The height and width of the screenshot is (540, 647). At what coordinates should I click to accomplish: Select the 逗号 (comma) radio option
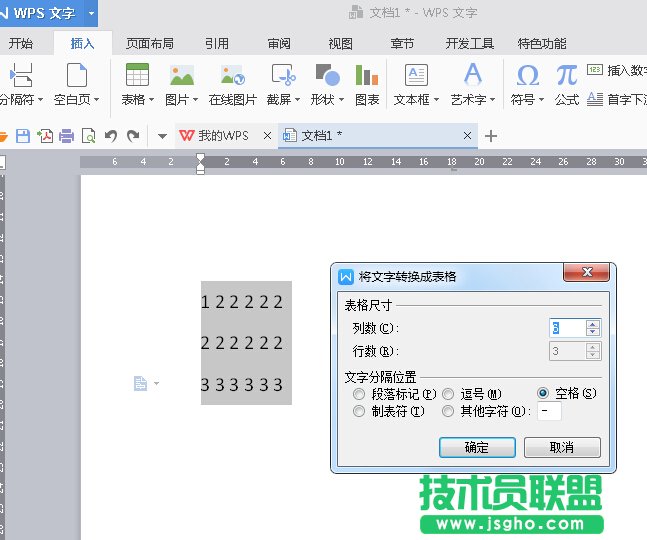click(448, 394)
